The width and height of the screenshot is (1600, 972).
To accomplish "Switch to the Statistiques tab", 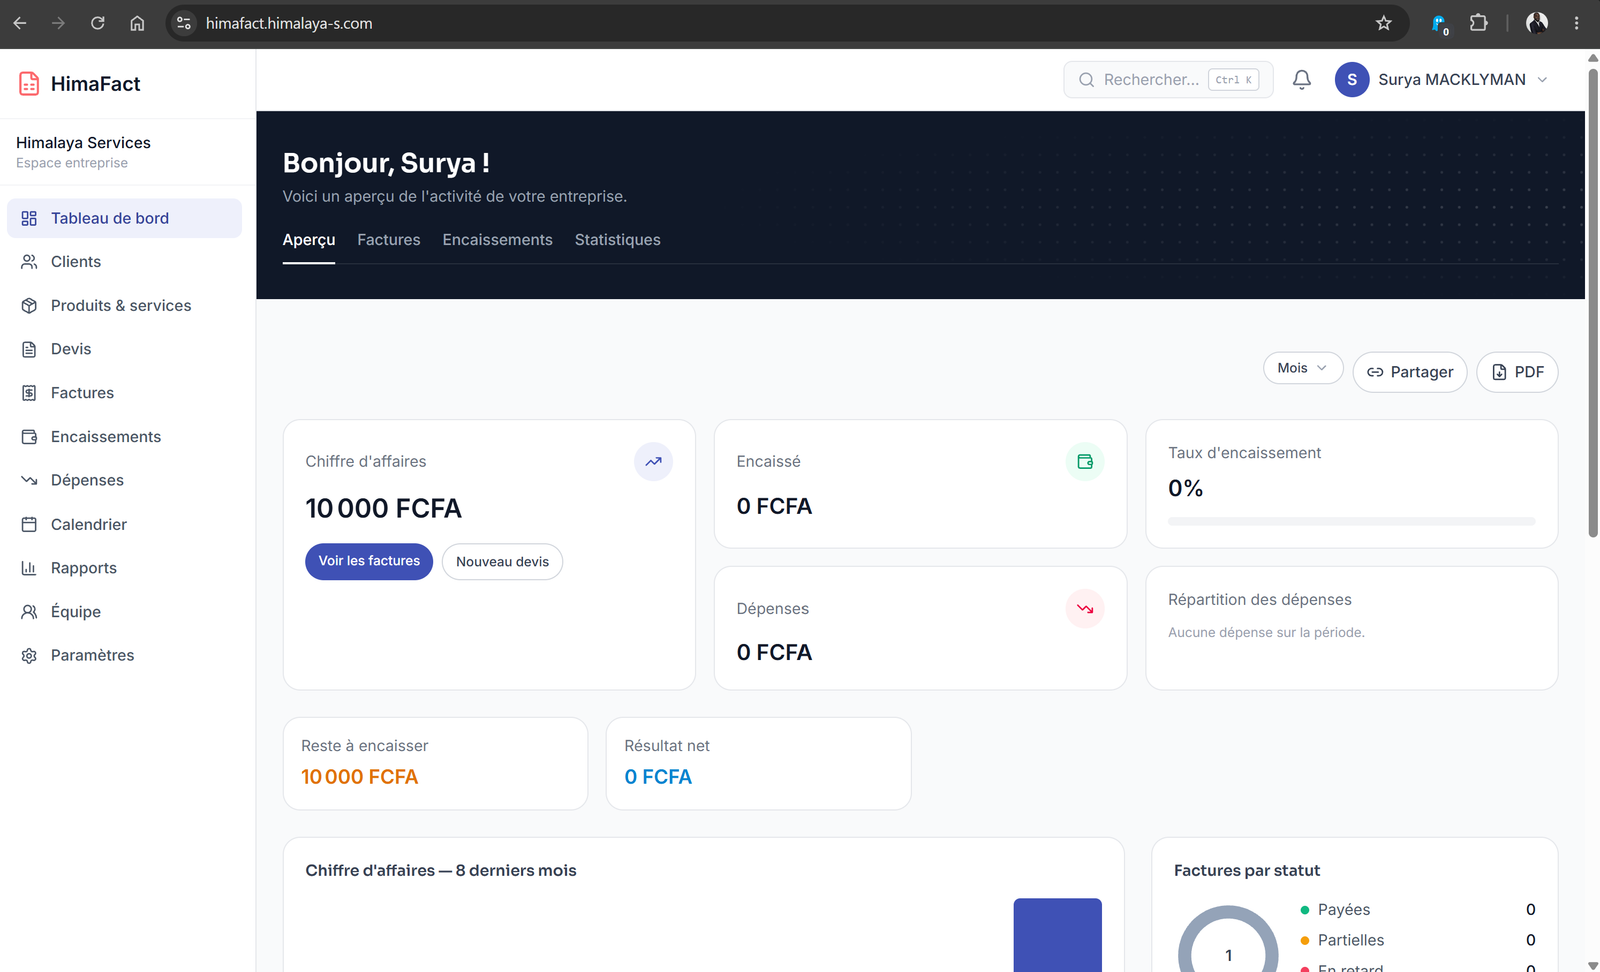I will (x=618, y=240).
